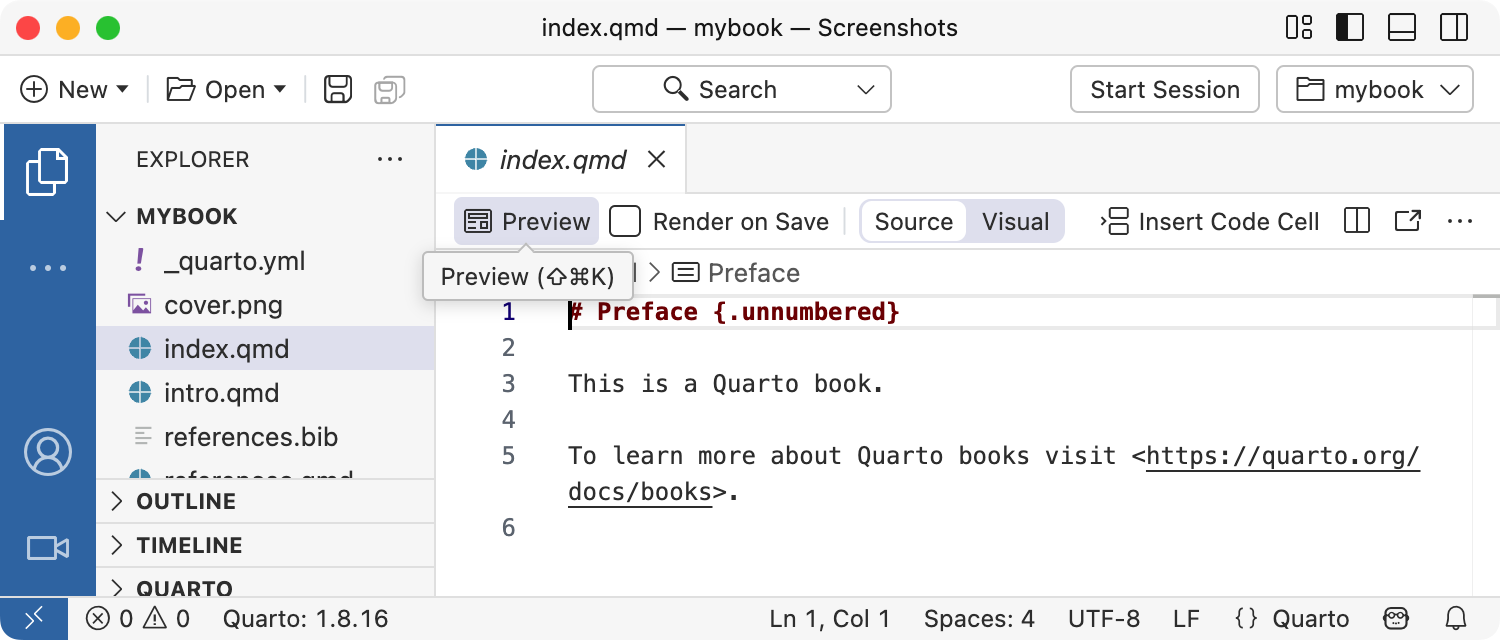Switch to Visual editor mode

[1015, 221]
